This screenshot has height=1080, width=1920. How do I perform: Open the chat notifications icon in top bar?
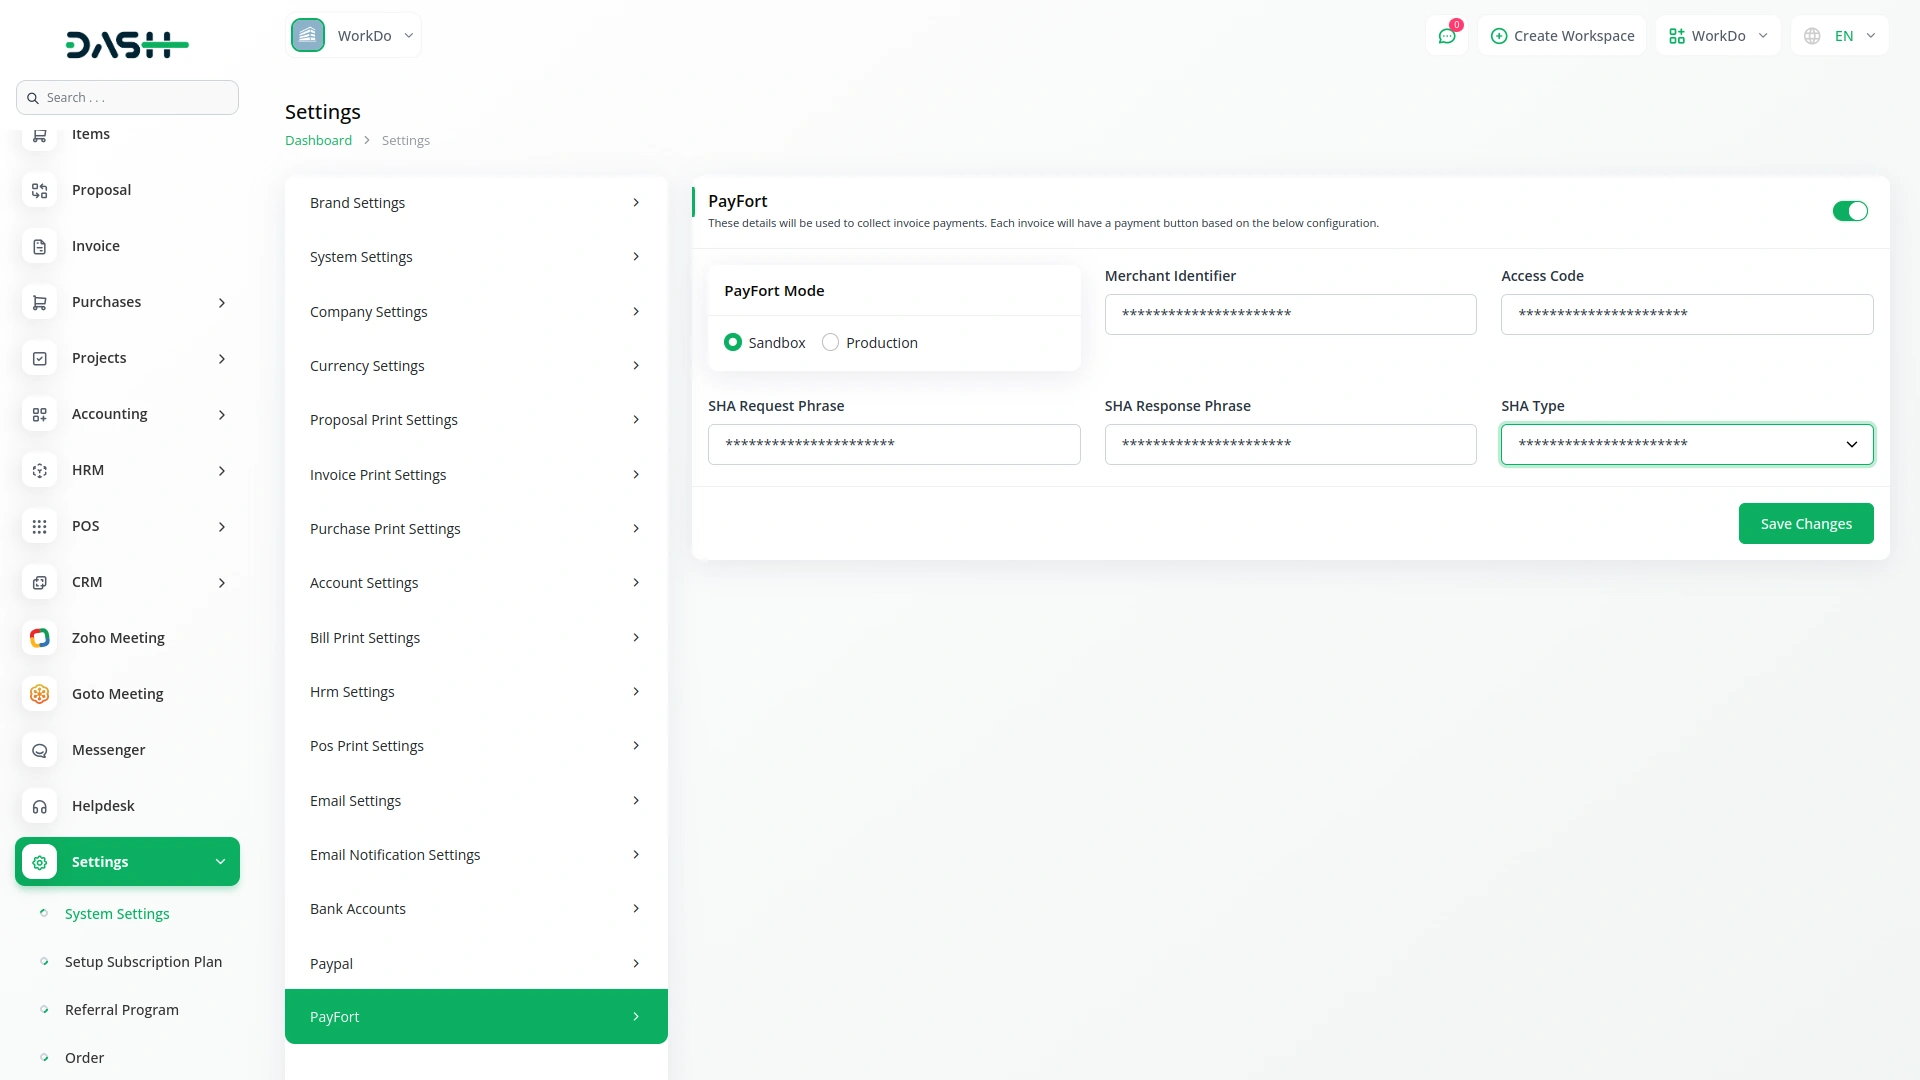tap(1447, 35)
